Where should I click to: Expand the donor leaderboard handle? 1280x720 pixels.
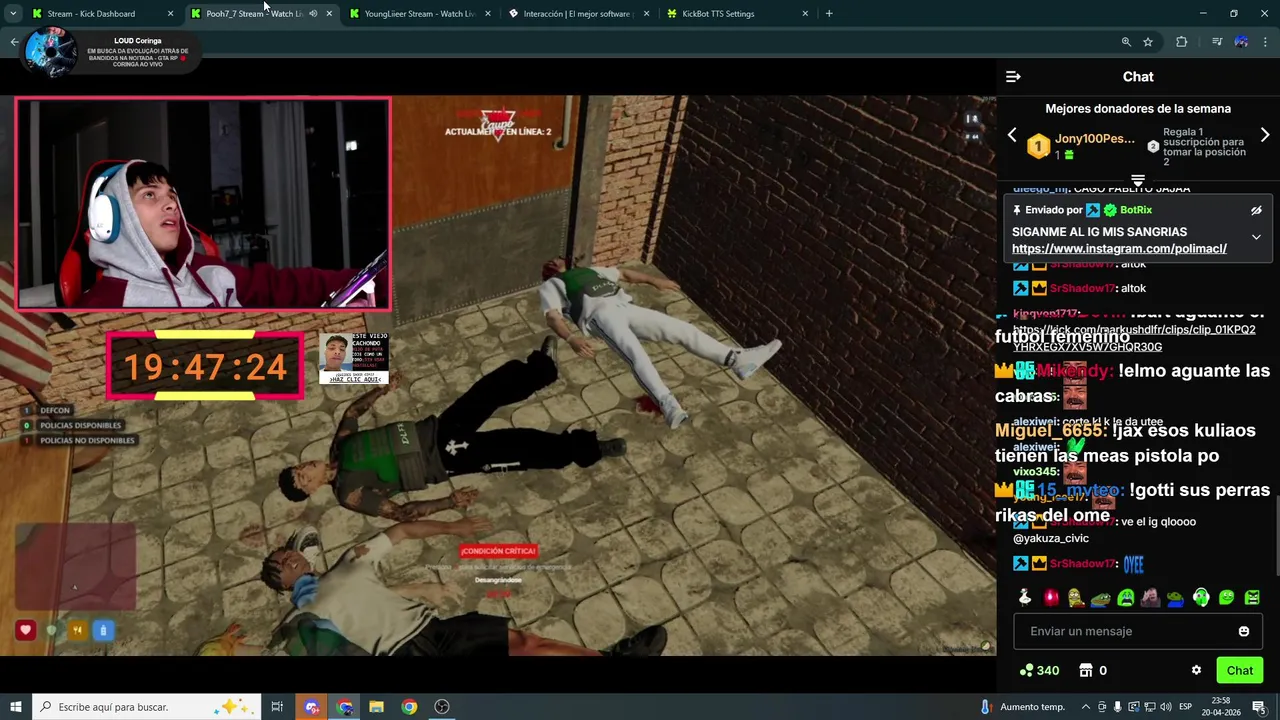click(1138, 180)
